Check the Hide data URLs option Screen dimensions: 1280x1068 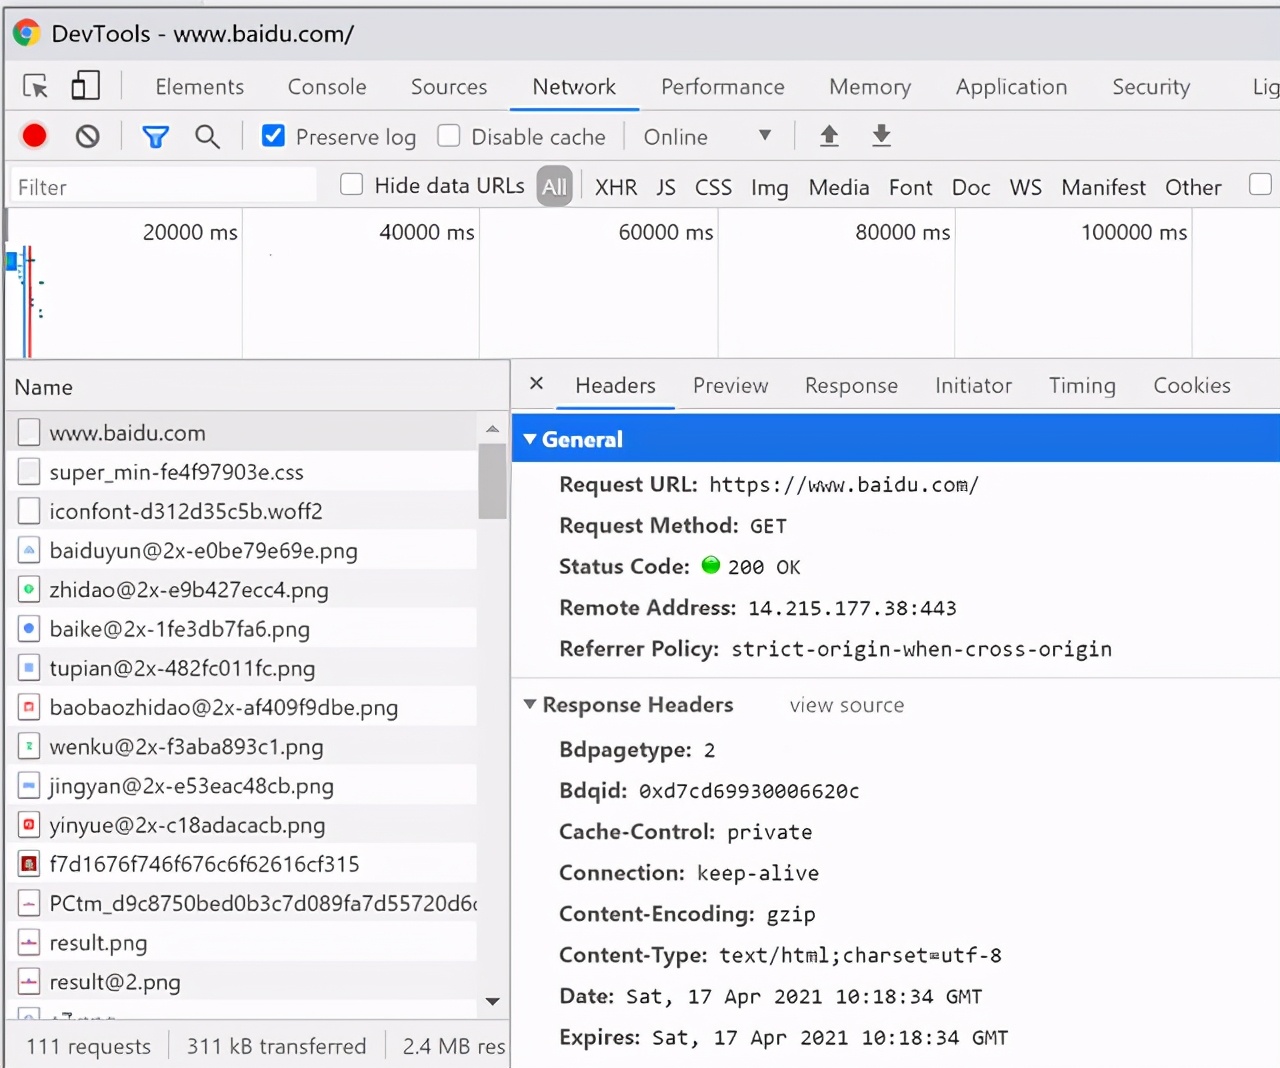[x=352, y=185]
